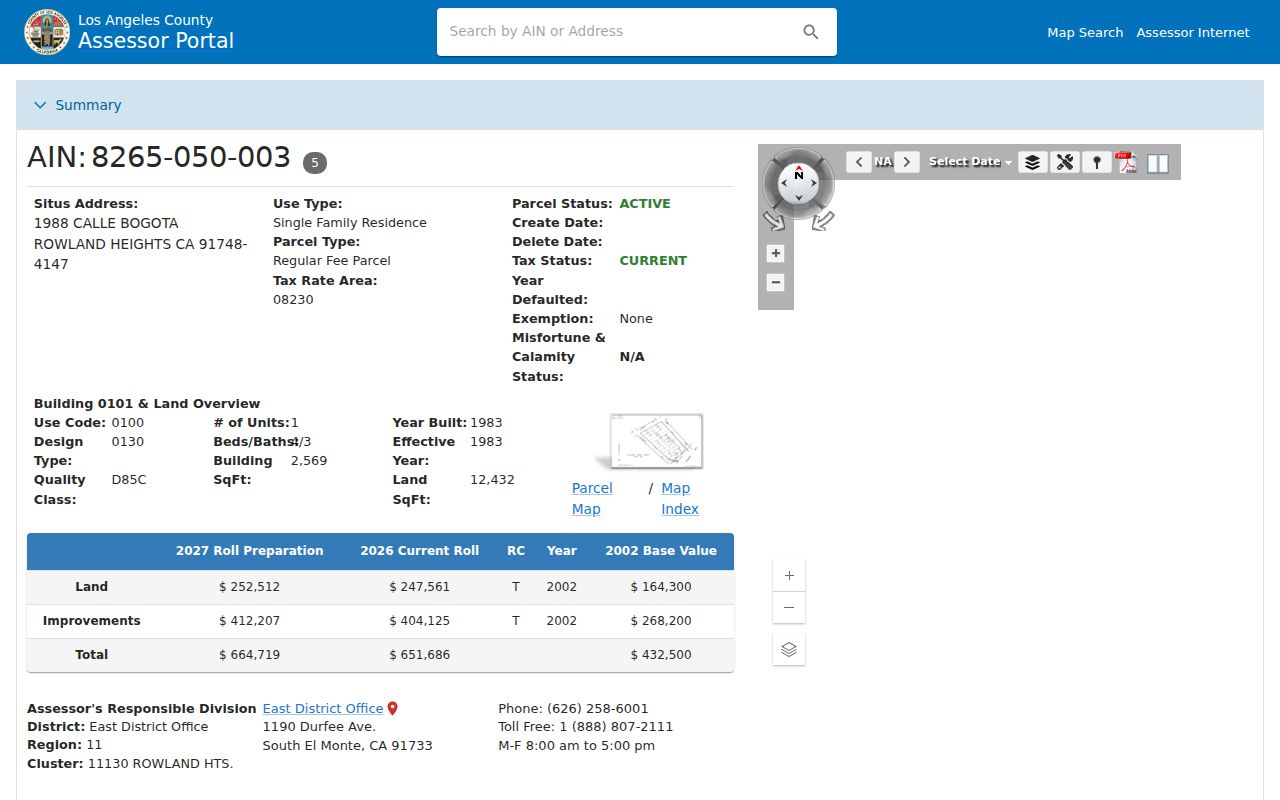Screen dimensions: 1280x800
Task: Open the lower map layers button
Action: click(789, 649)
